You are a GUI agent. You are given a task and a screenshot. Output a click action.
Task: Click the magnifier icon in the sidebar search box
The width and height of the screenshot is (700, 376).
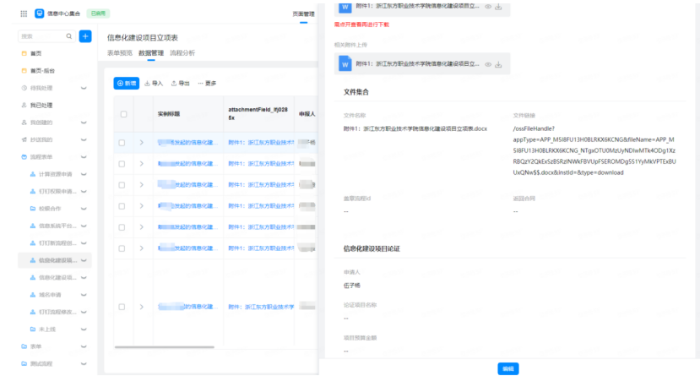point(69,36)
